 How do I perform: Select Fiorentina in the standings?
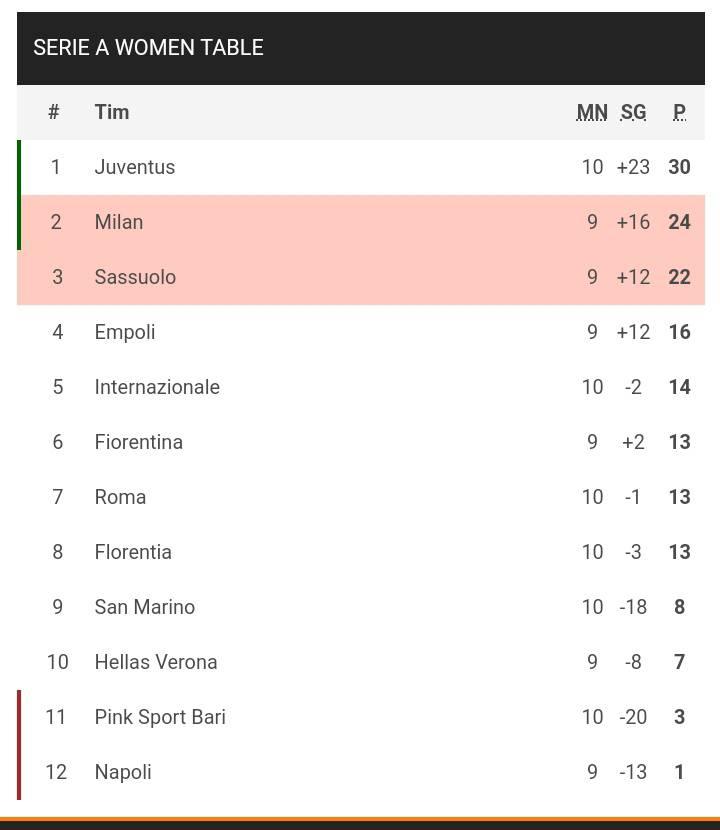(x=139, y=443)
